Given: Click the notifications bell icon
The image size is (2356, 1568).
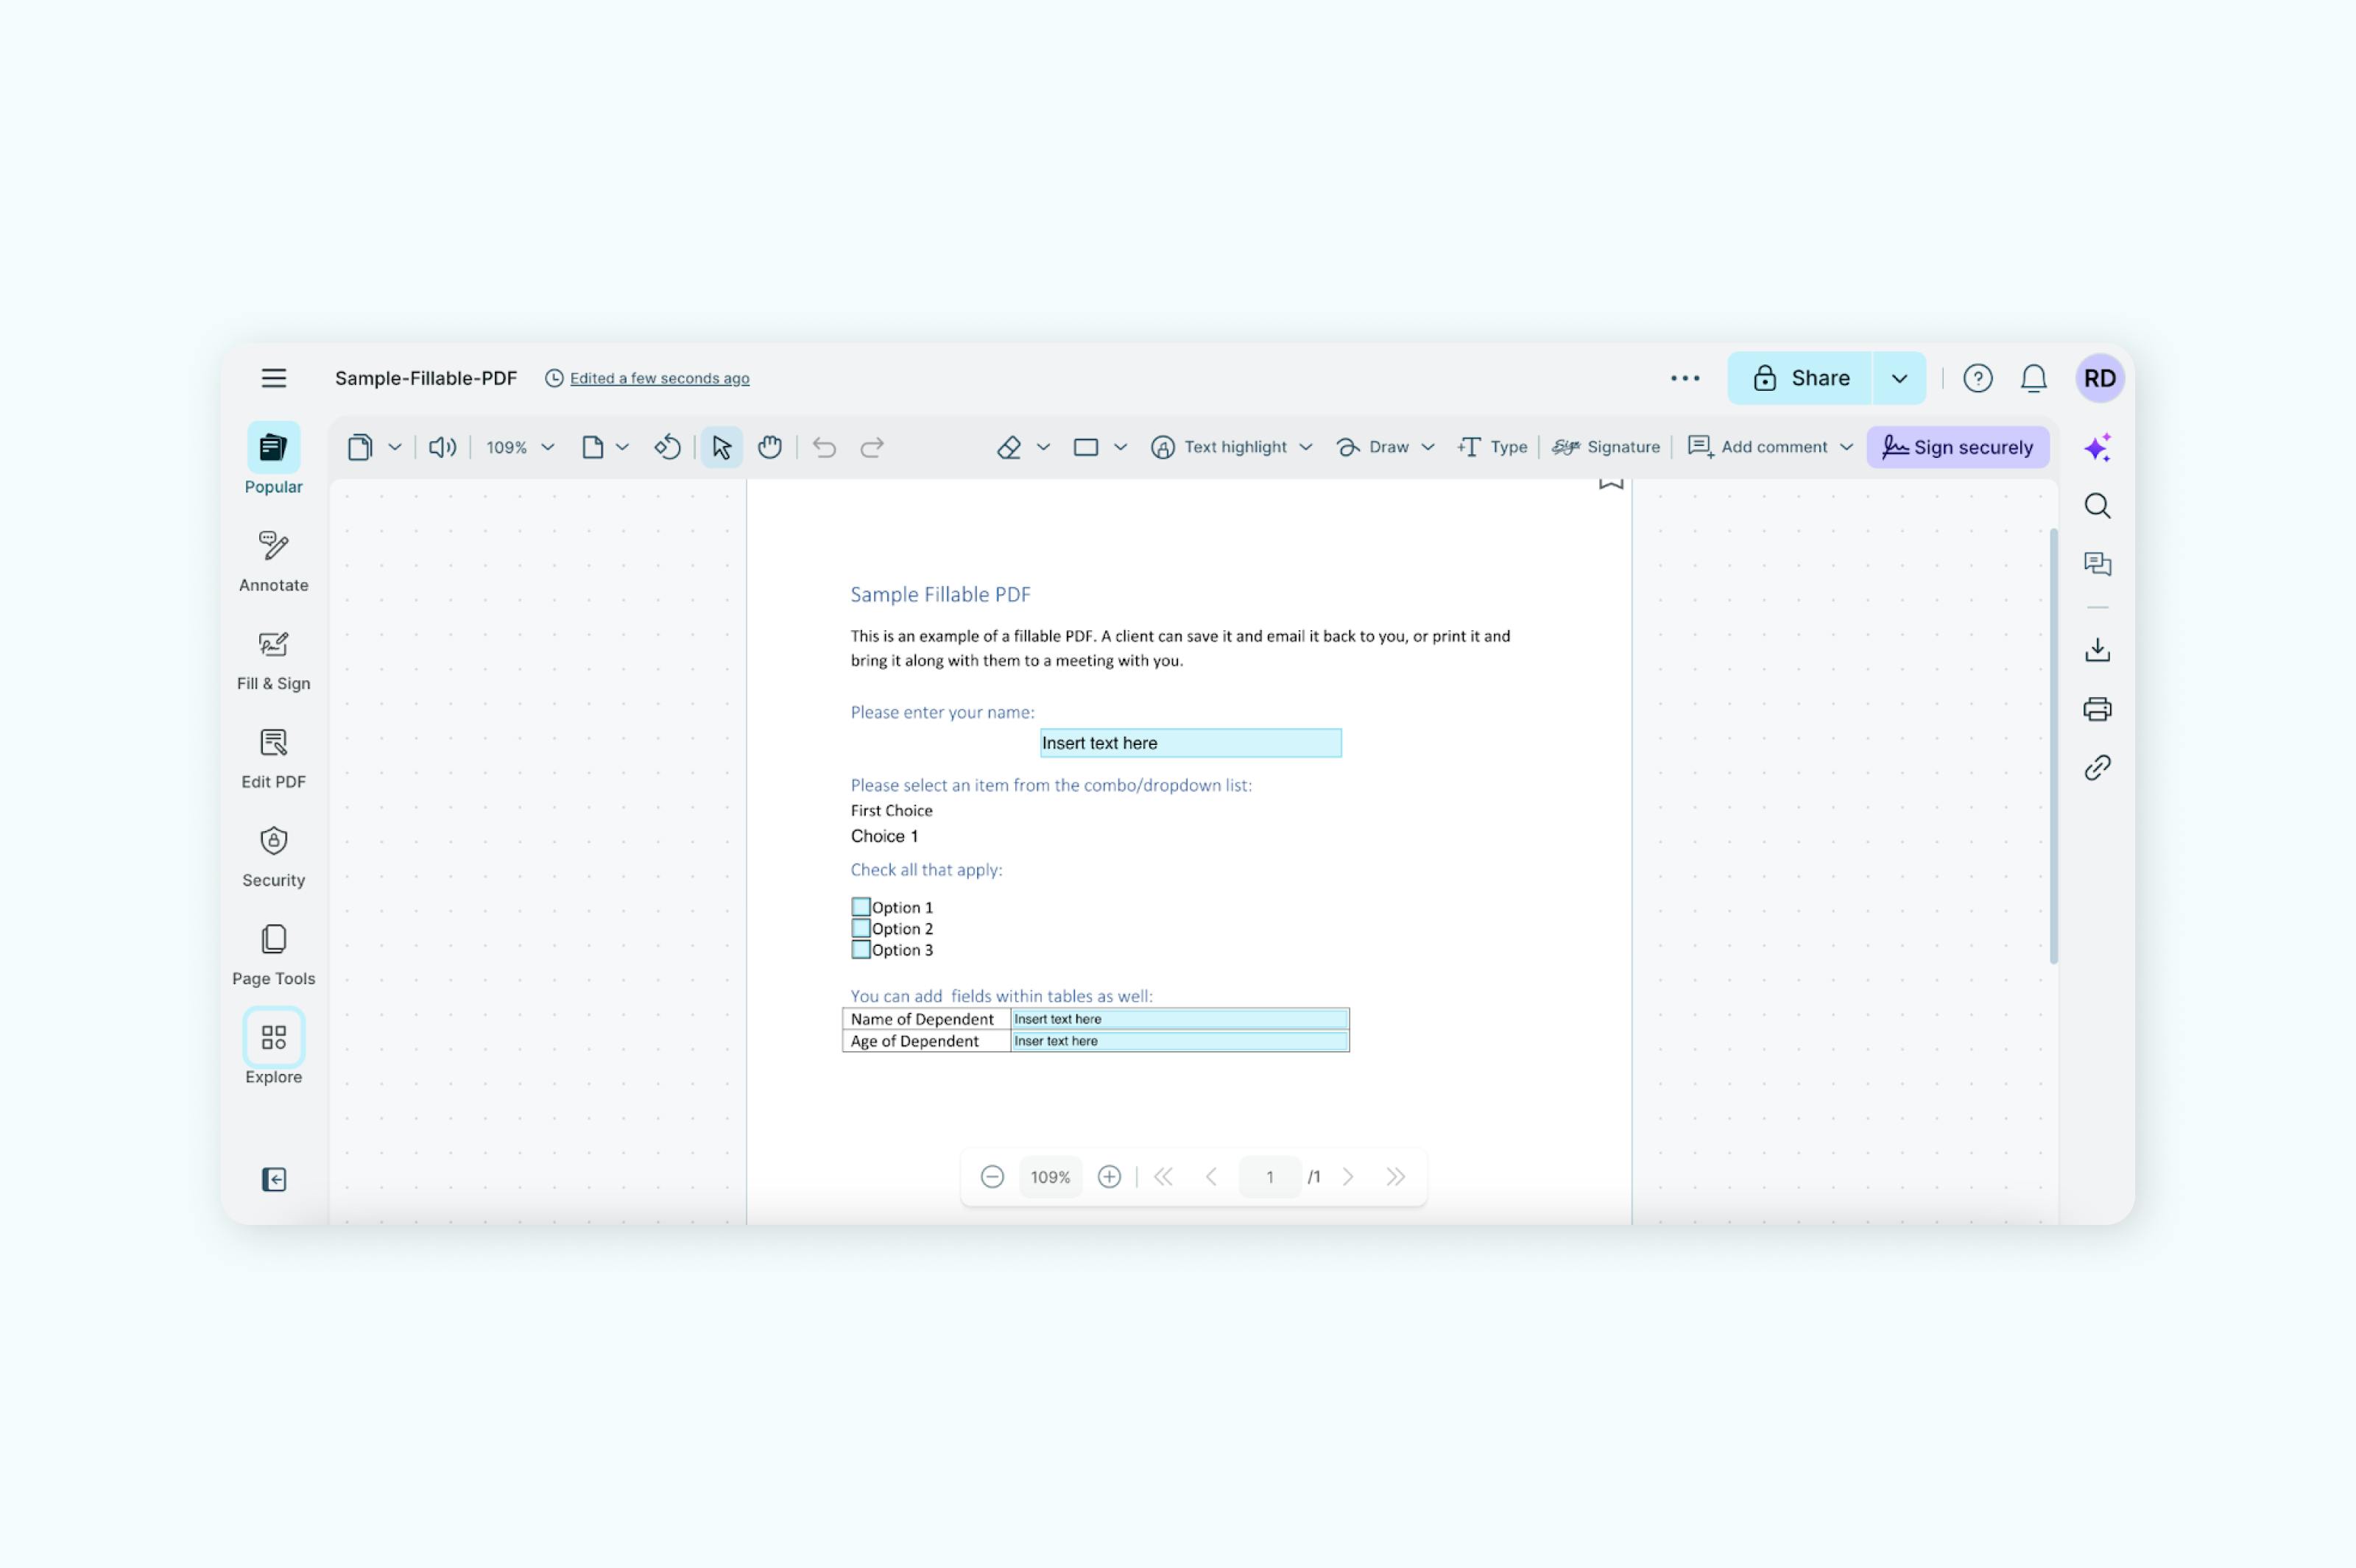Looking at the screenshot, I should [2033, 378].
